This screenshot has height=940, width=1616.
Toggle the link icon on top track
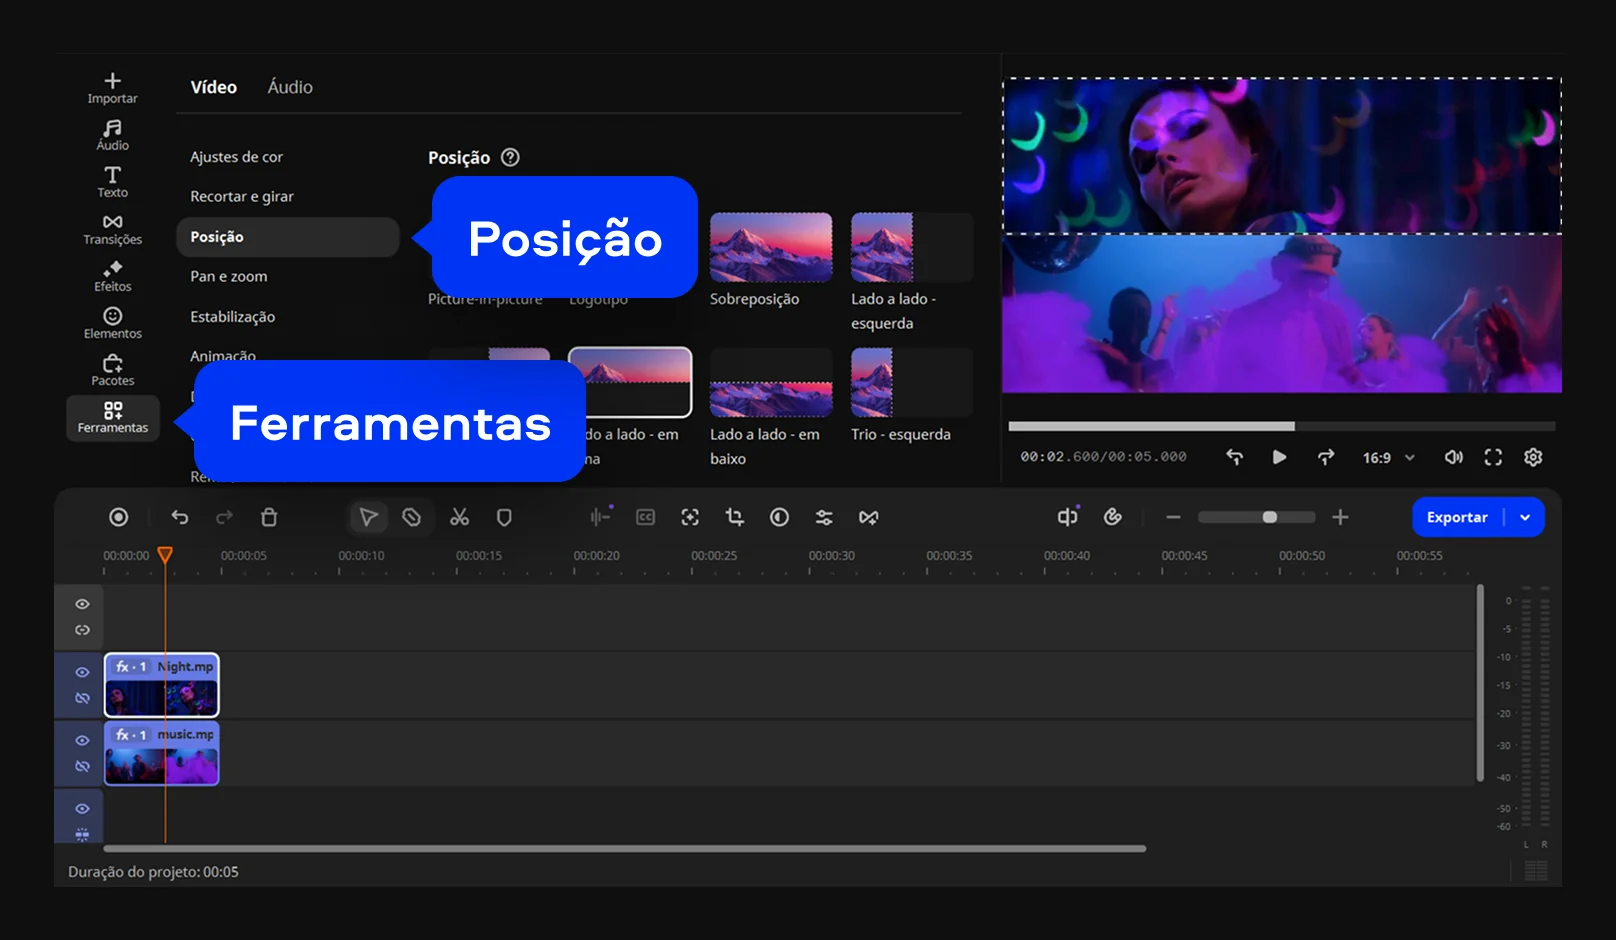[x=82, y=630]
